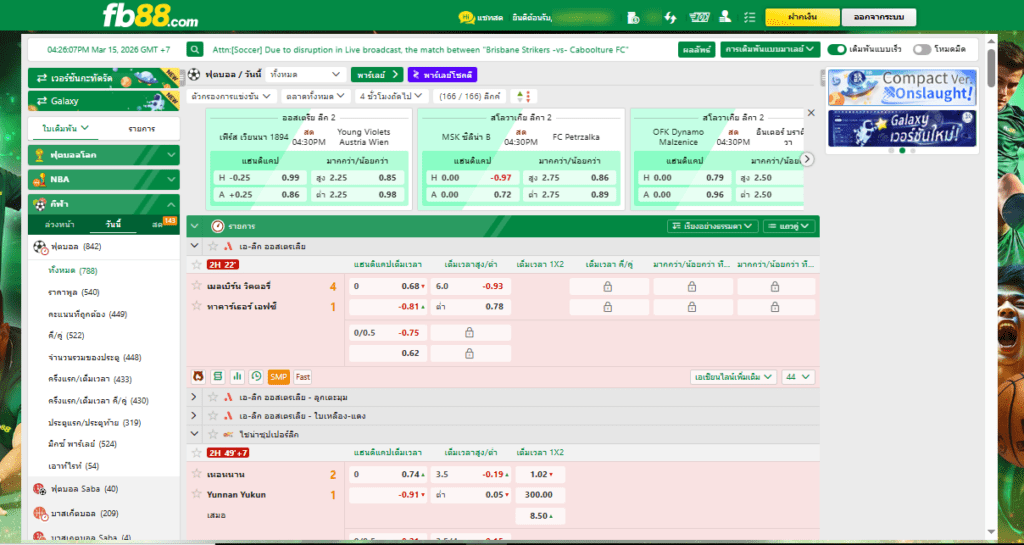Click the results button
This screenshot has height=545, width=1024.
(x=697, y=50)
